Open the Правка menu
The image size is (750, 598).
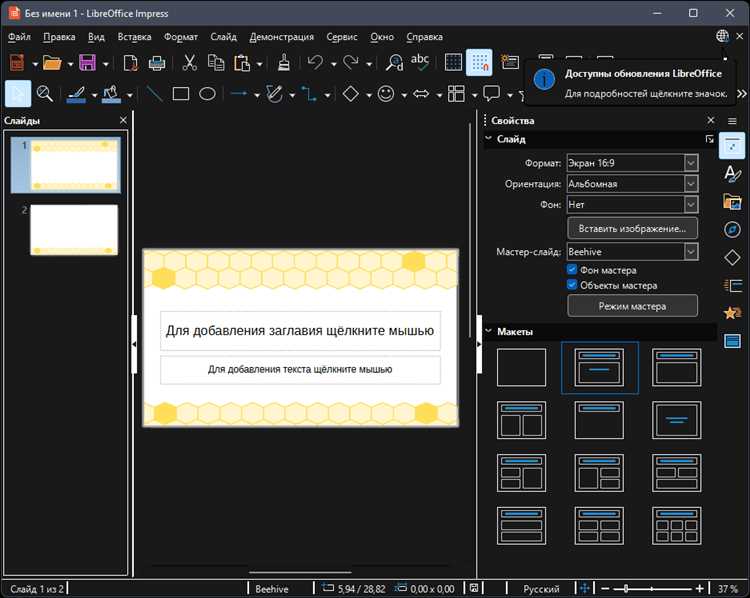pos(59,37)
